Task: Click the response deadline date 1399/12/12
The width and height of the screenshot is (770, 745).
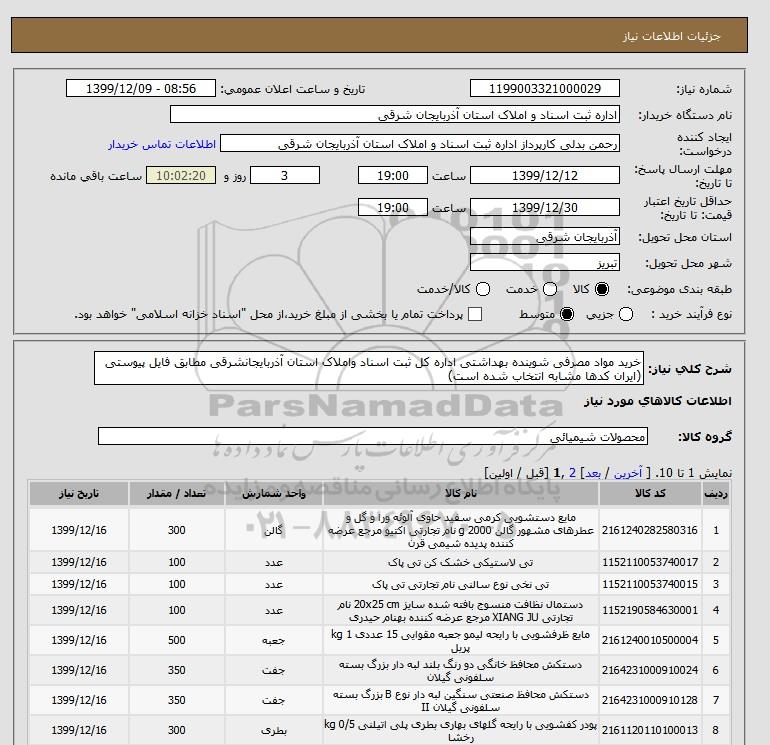Action: (545, 175)
